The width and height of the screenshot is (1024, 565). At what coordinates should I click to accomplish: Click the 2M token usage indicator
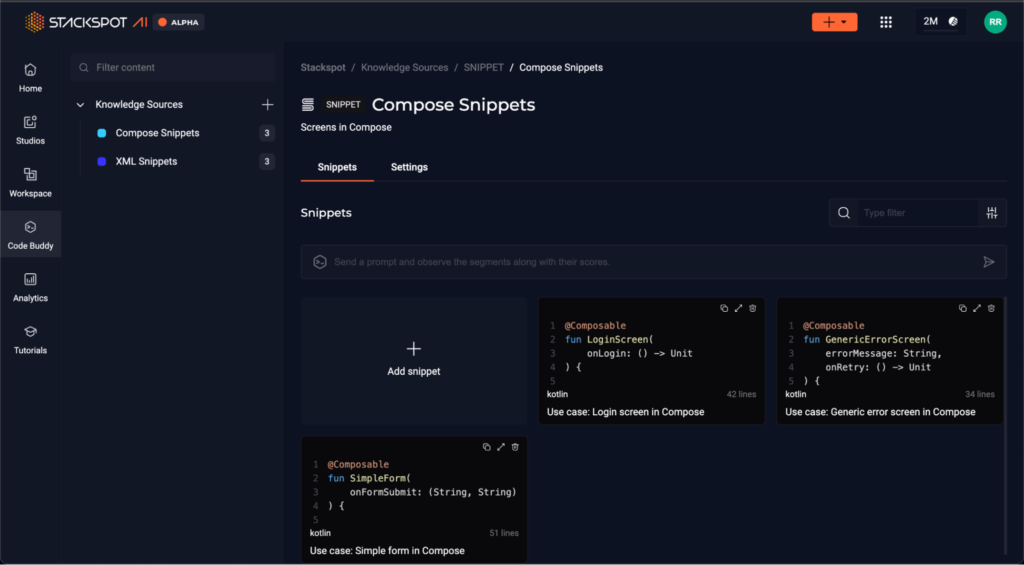click(x=940, y=22)
